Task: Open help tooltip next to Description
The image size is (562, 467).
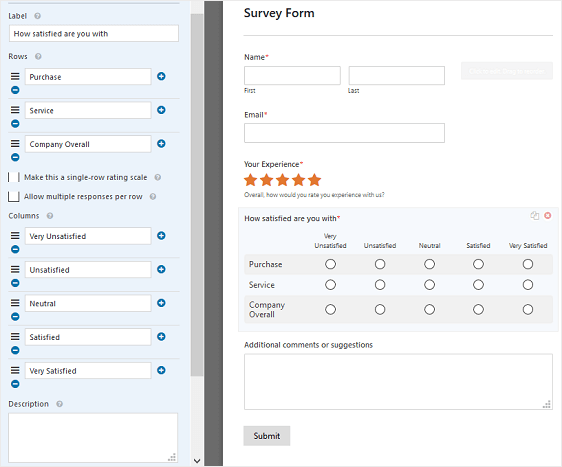Action: click(x=59, y=404)
